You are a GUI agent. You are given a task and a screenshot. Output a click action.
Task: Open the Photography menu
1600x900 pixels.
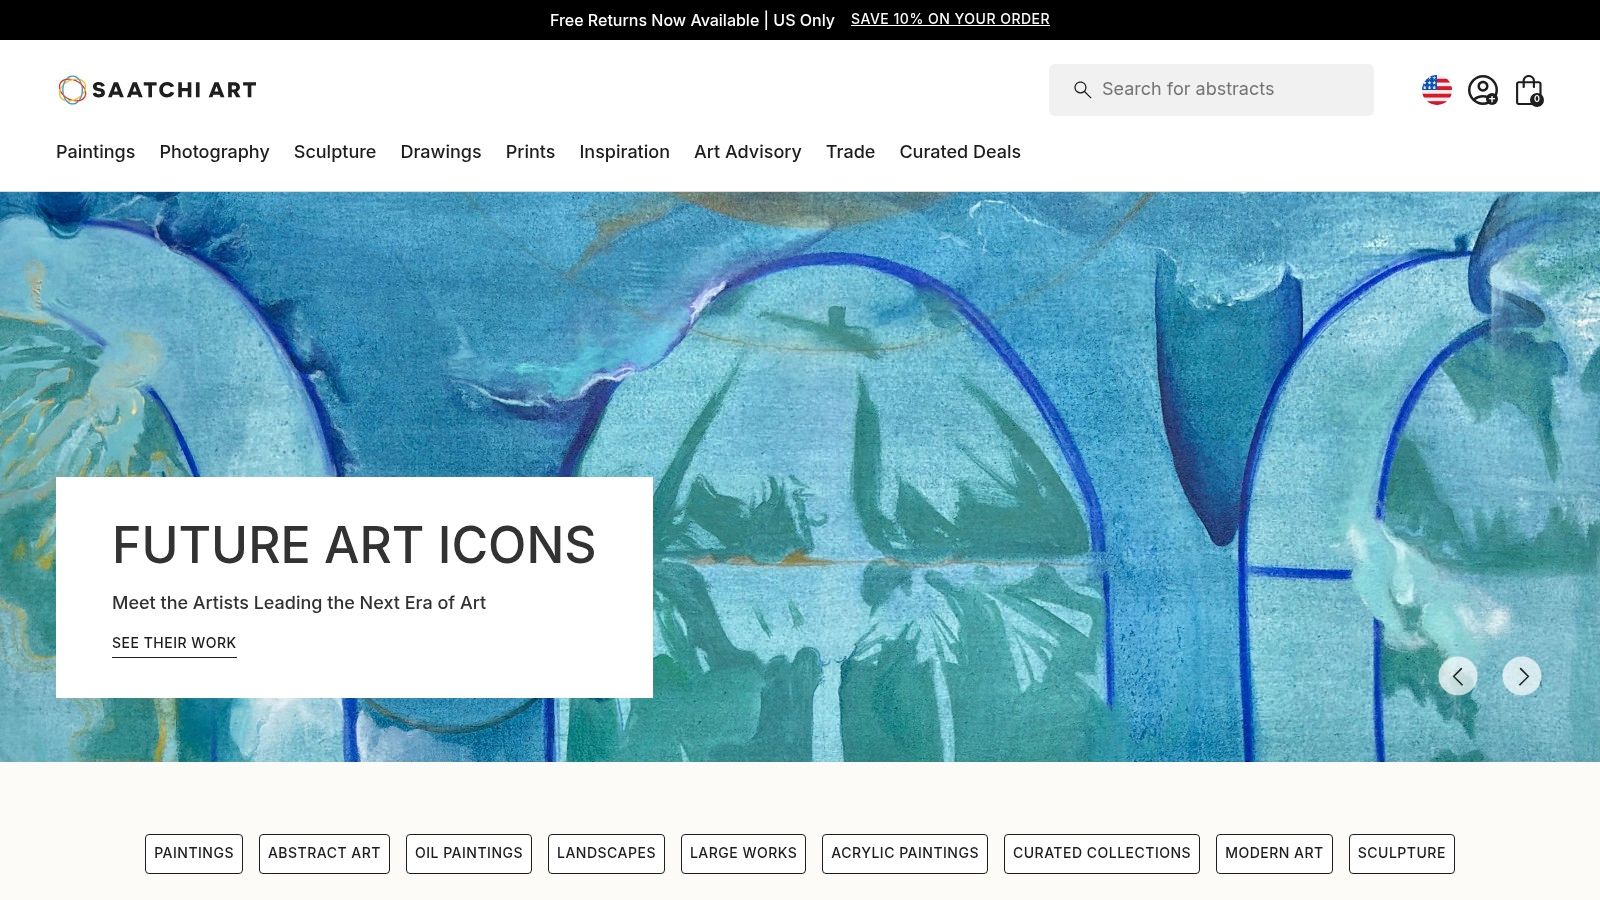point(214,152)
